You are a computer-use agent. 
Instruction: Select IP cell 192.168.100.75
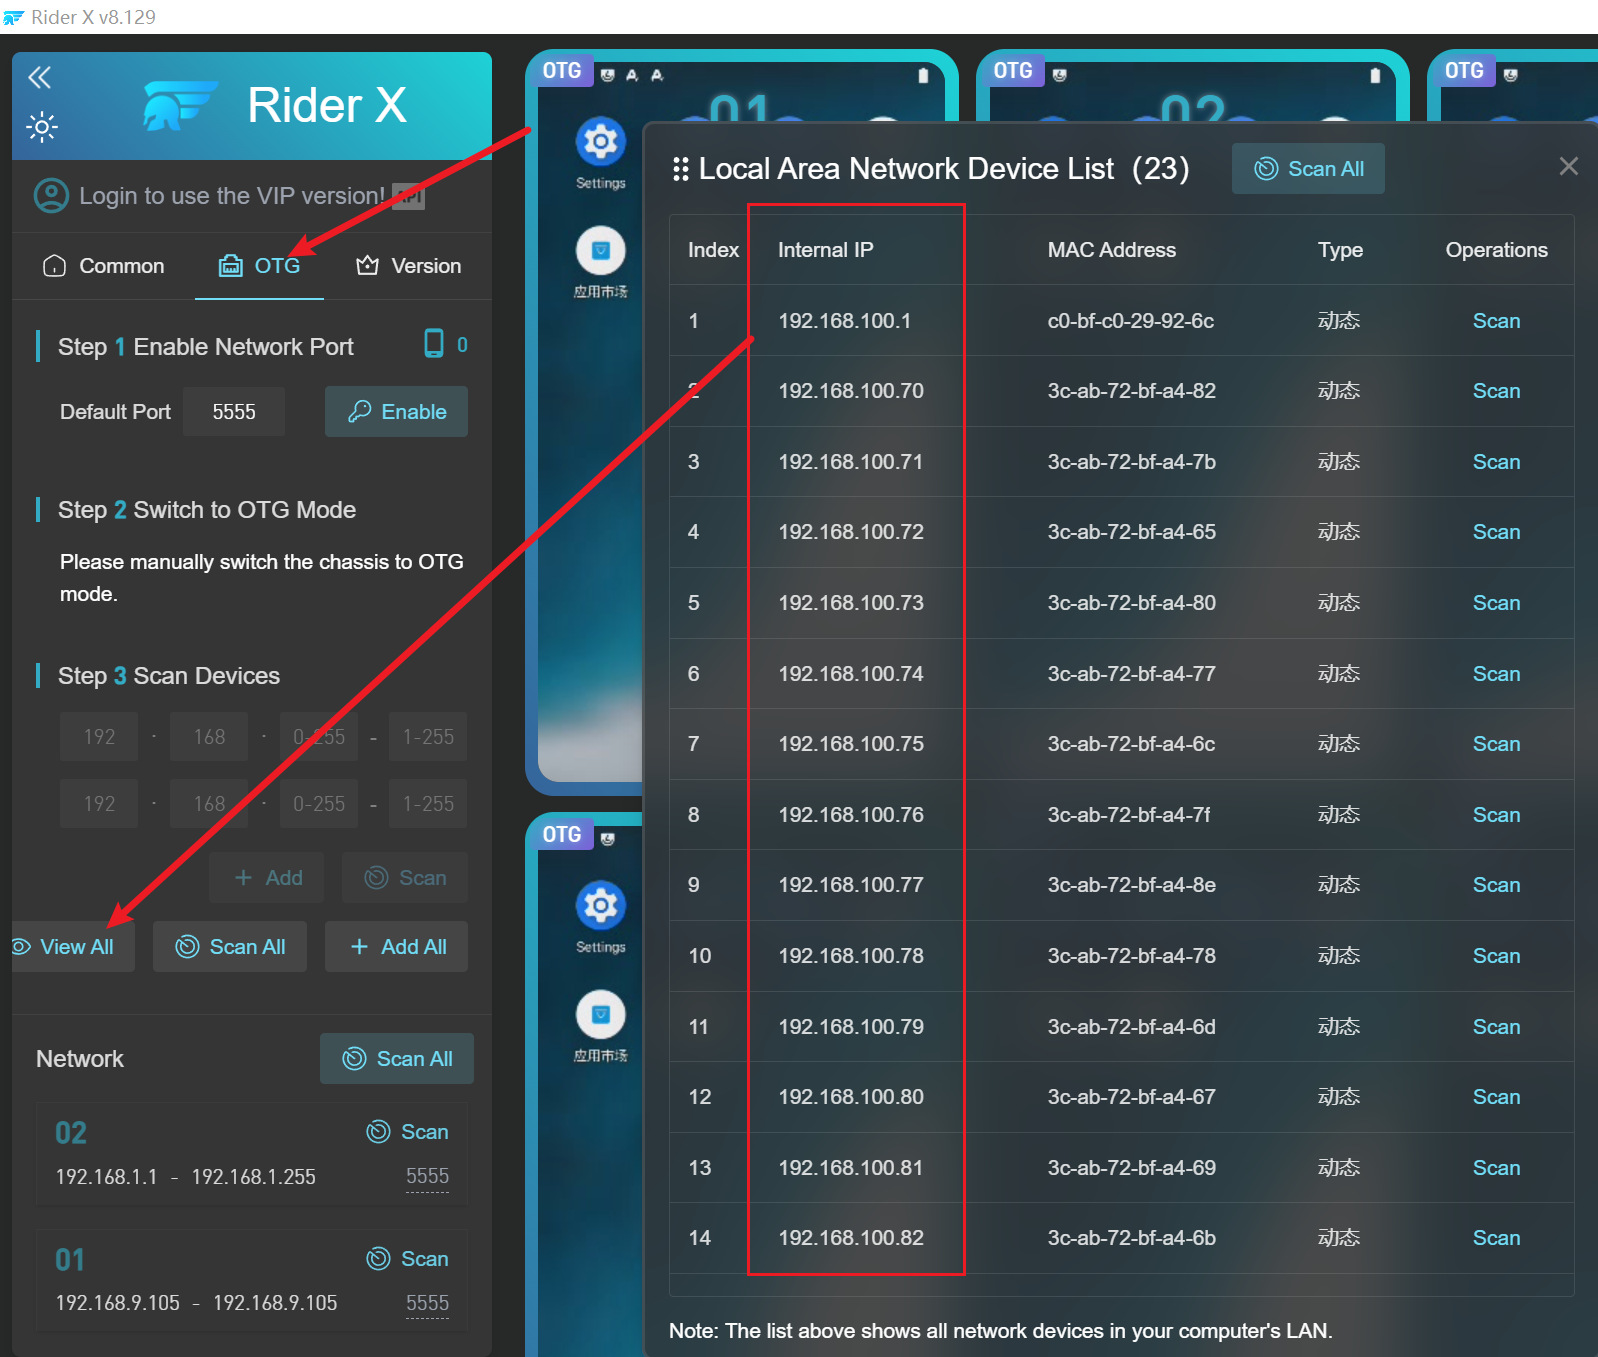coord(851,744)
